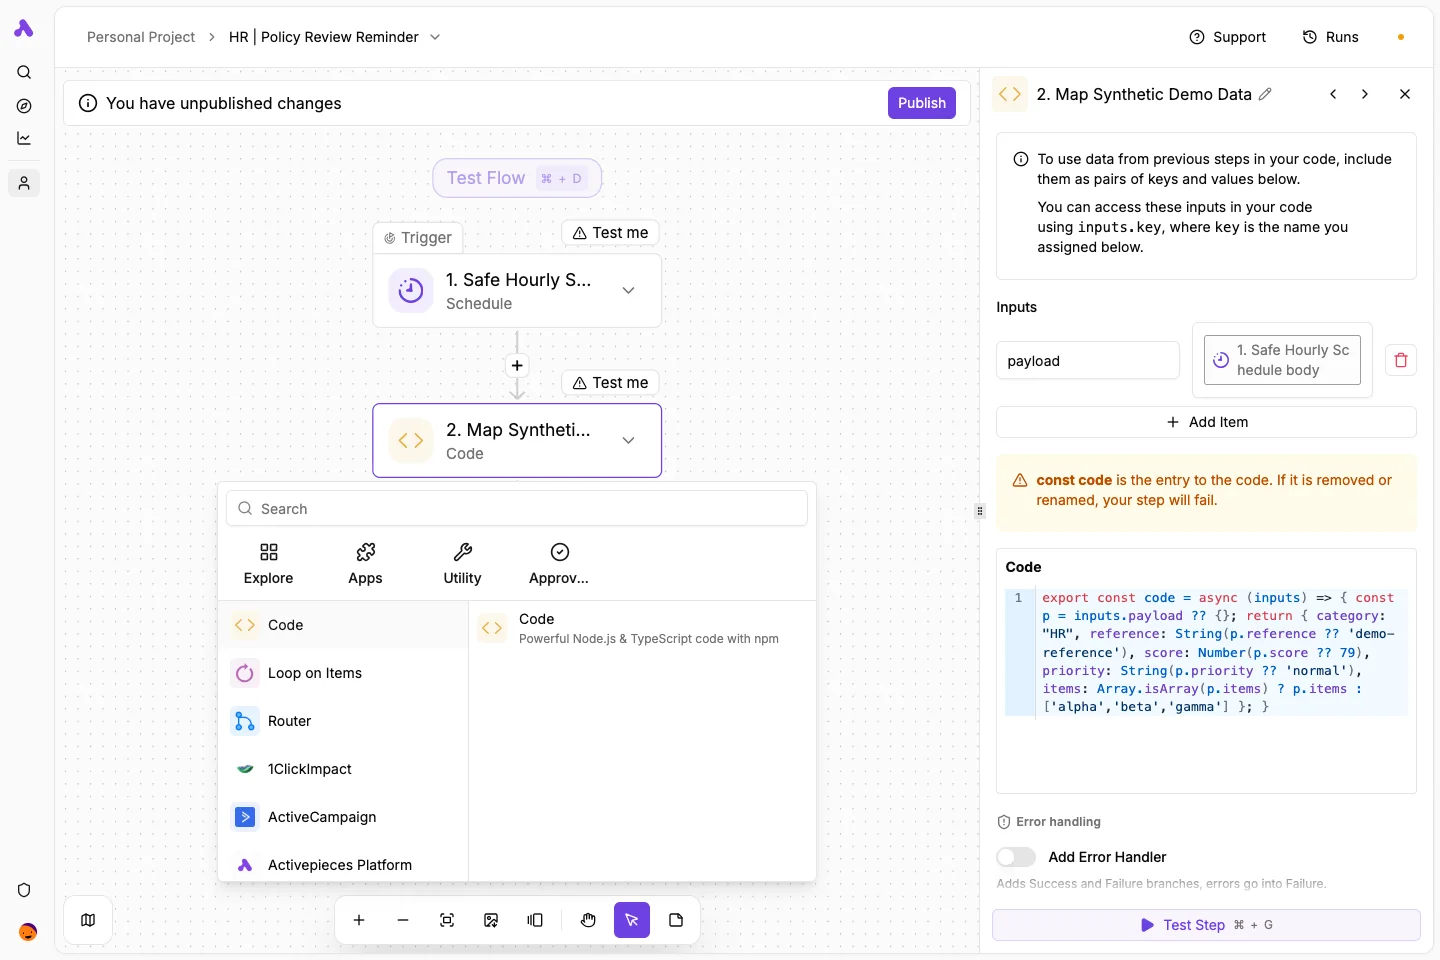Select Loop on Items piece
The width and height of the screenshot is (1440, 960).
343,673
